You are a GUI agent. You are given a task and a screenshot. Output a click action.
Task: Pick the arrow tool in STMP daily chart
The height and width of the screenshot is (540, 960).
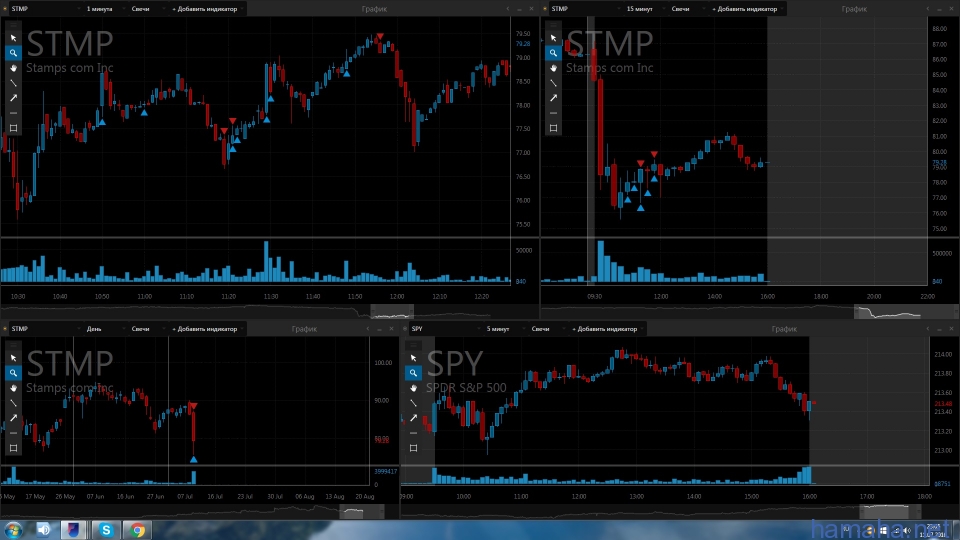click(13, 418)
